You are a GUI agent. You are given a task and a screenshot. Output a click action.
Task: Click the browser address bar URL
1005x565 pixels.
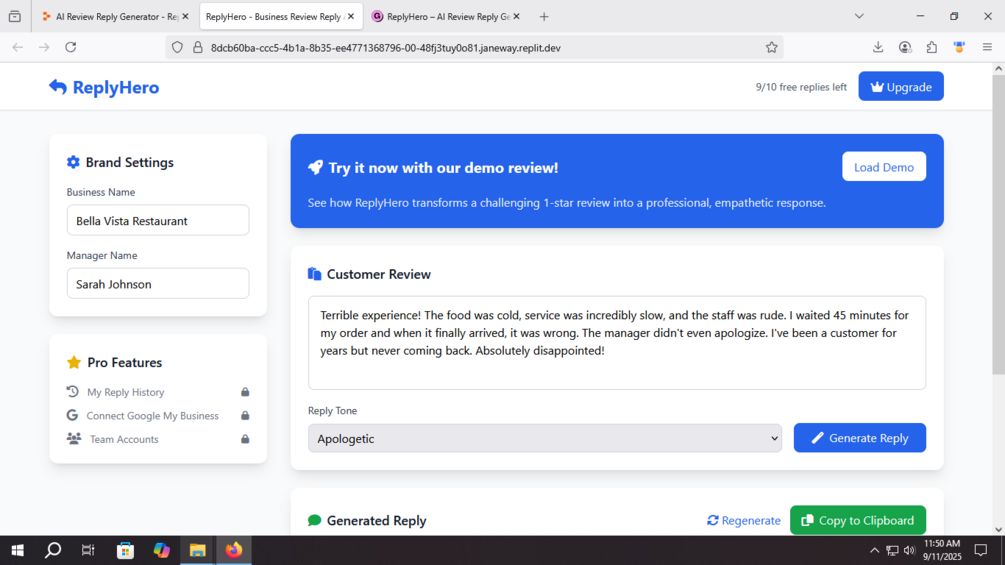tap(386, 47)
